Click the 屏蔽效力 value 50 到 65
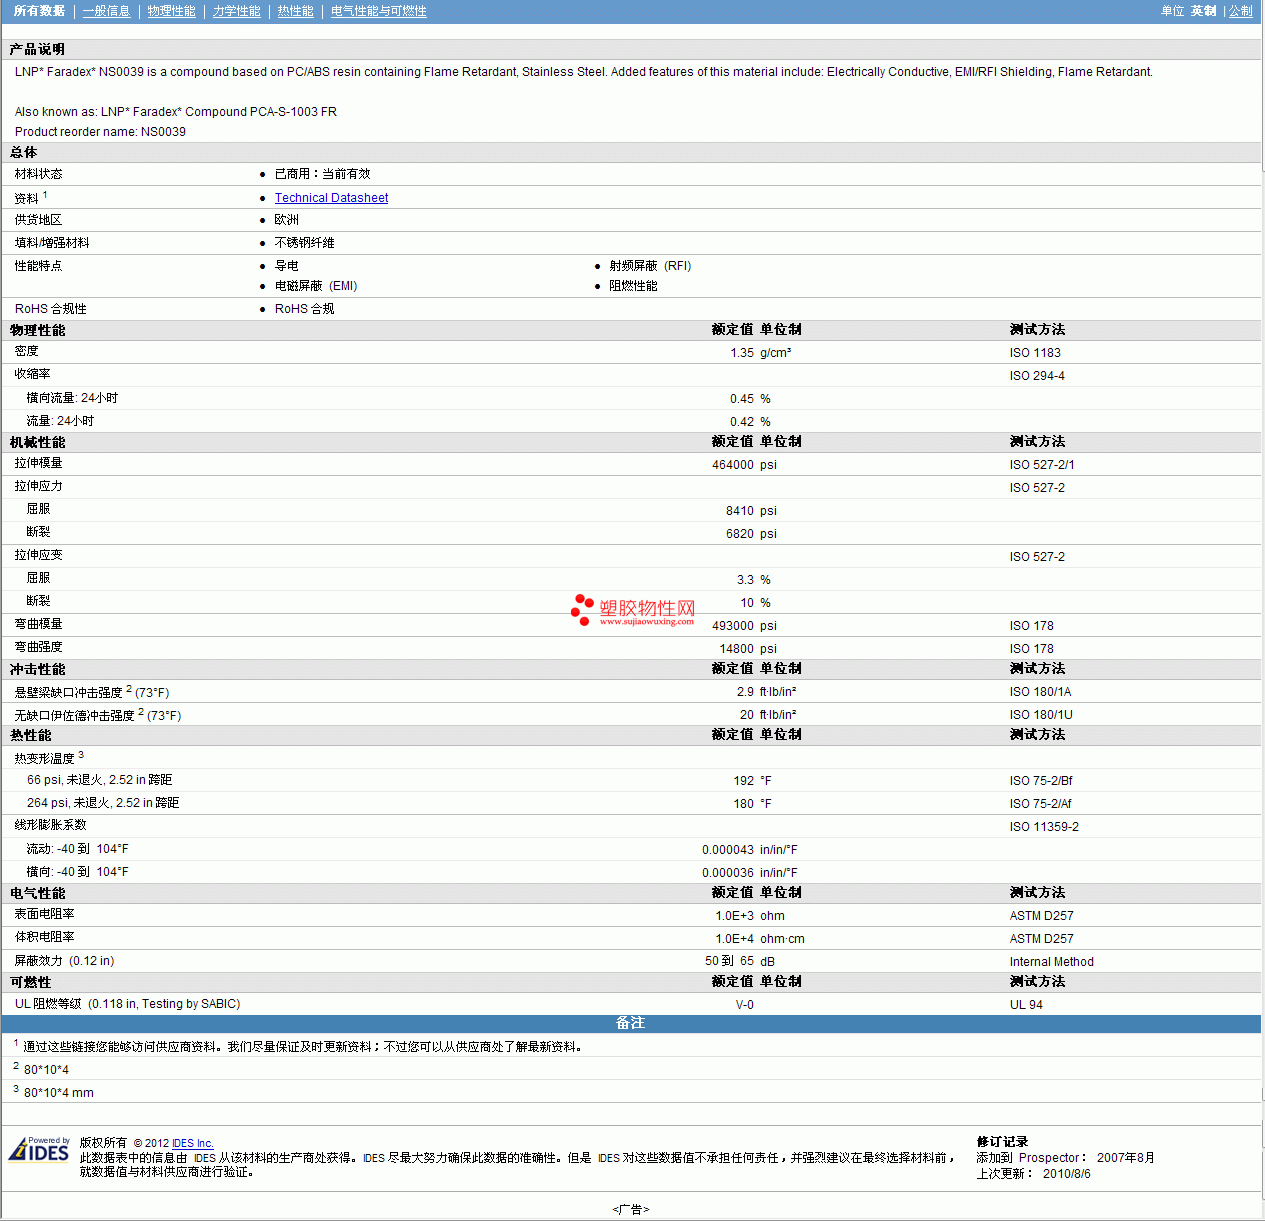 tap(730, 962)
